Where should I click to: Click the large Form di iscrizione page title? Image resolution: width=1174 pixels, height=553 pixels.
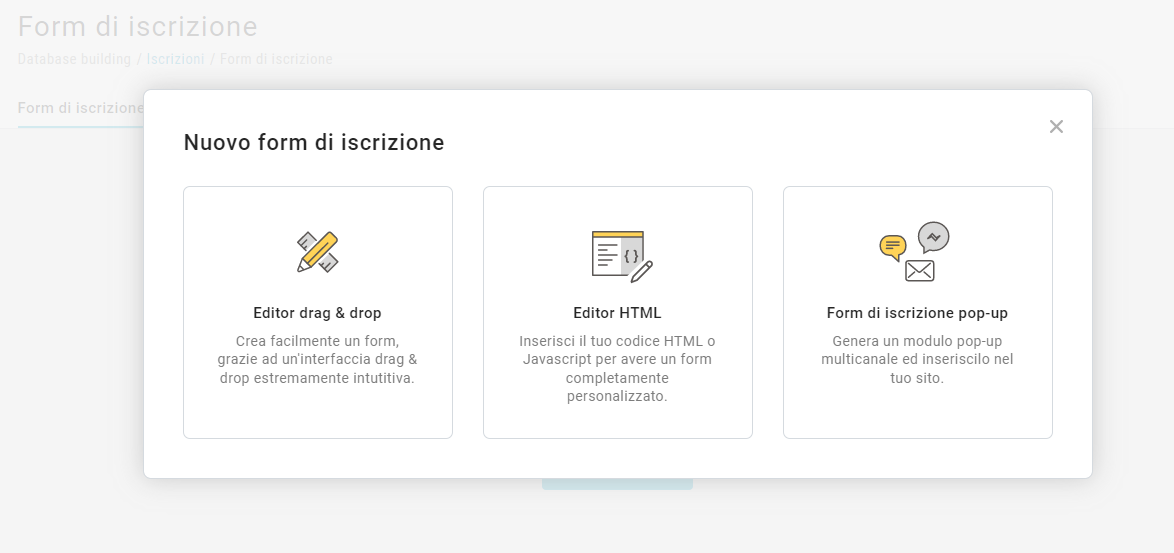pos(138,26)
